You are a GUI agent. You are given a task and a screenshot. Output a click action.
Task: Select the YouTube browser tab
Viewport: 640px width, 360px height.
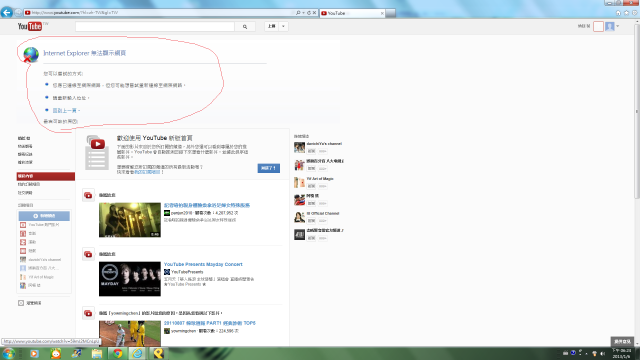[x=351, y=13]
